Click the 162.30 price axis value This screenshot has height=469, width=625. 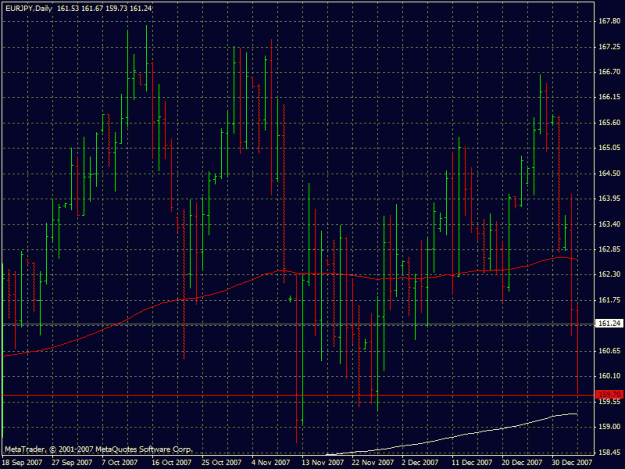[610, 274]
